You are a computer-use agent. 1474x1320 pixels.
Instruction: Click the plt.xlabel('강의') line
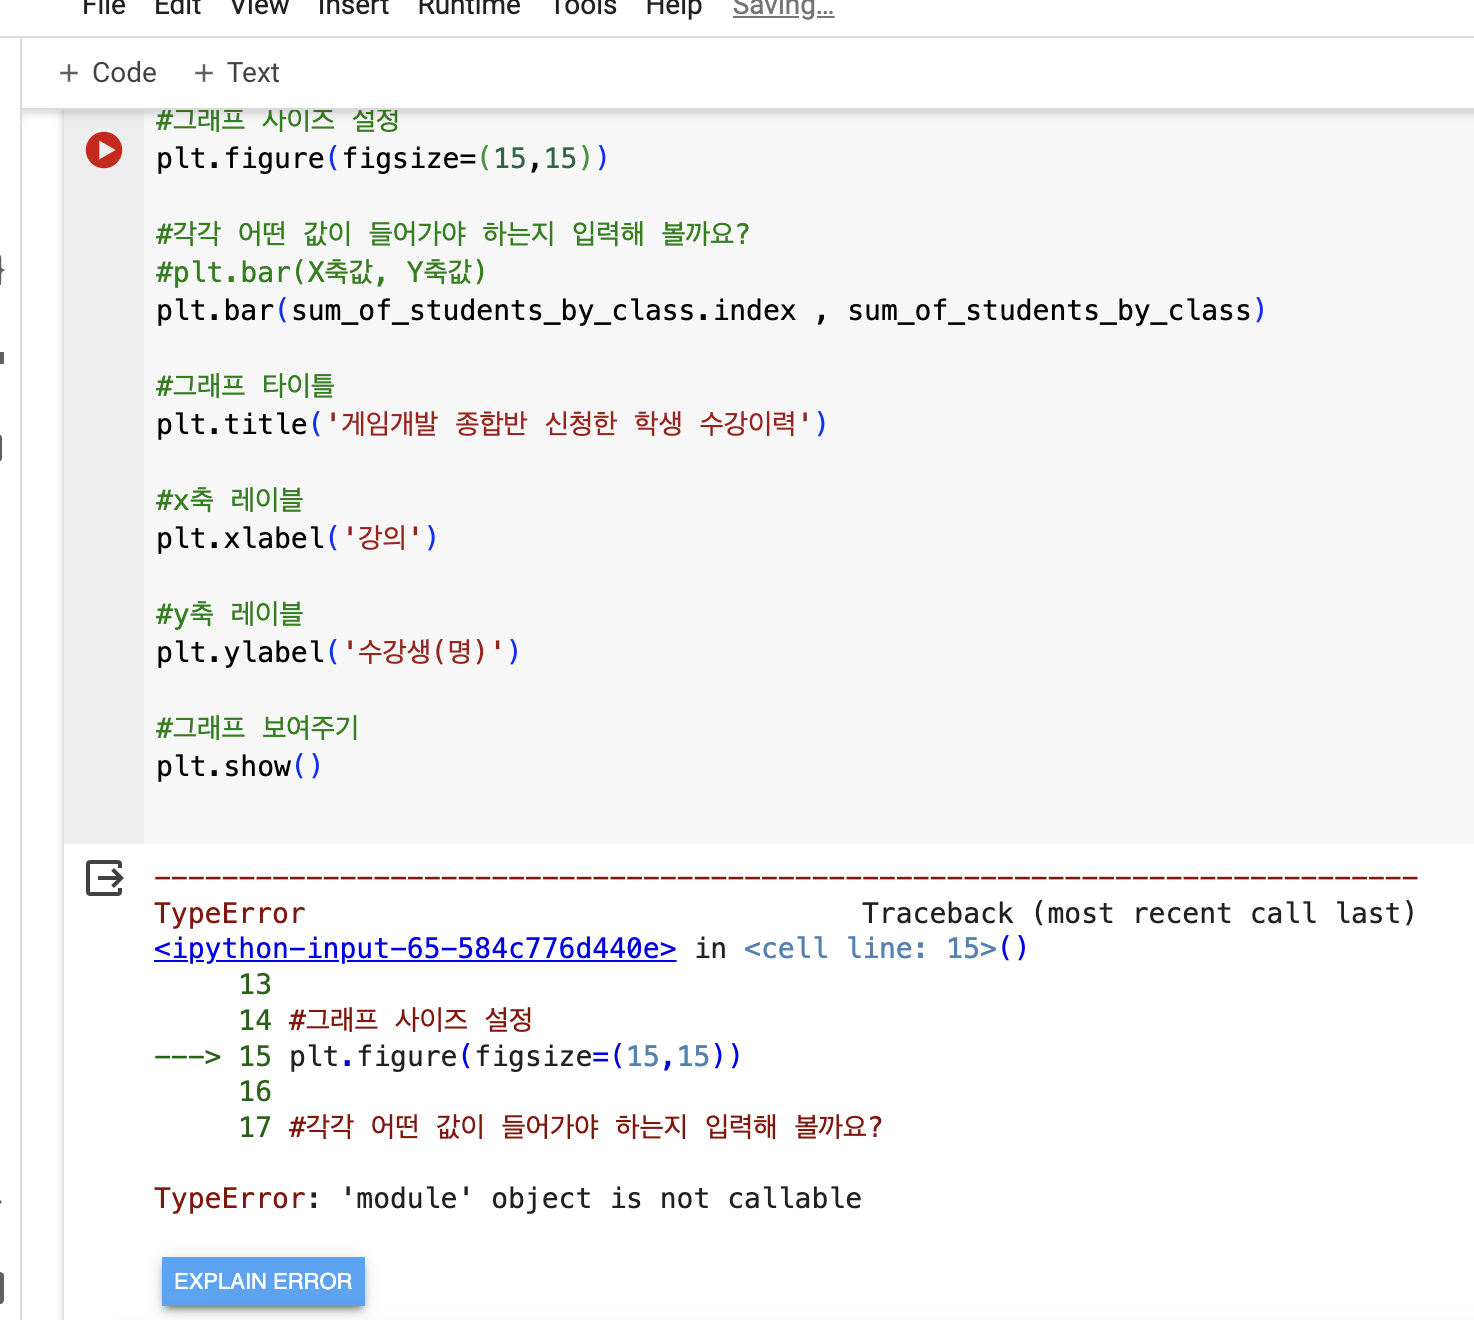[x=297, y=538]
